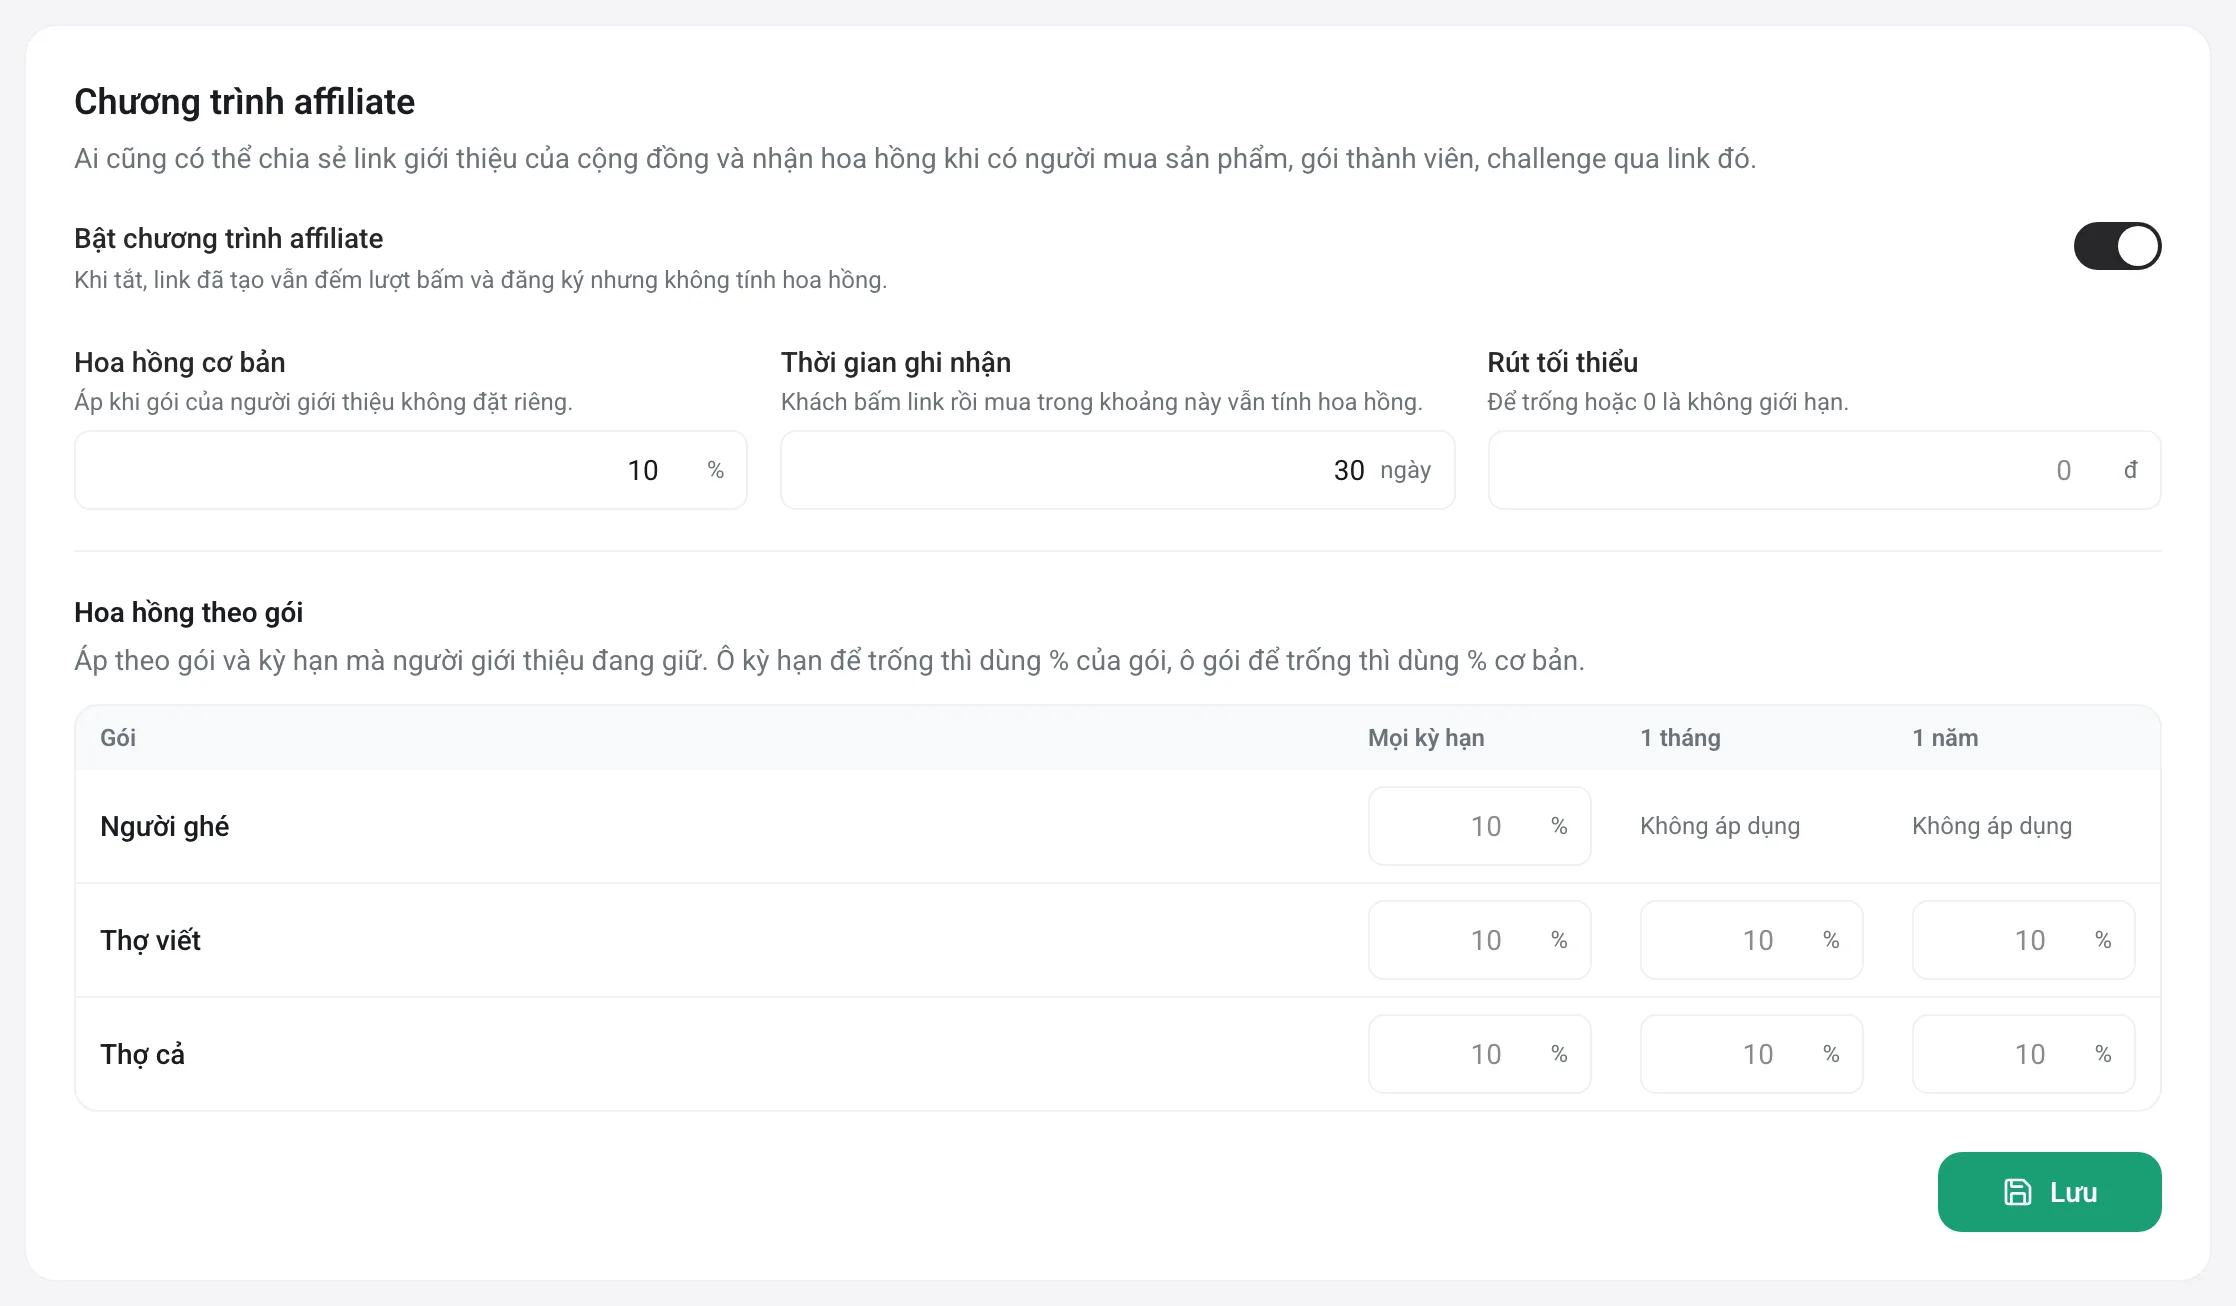Image resolution: width=2236 pixels, height=1306 pixels.
Task: Click the '1 năm' column header
Action: coord(1945,738)
